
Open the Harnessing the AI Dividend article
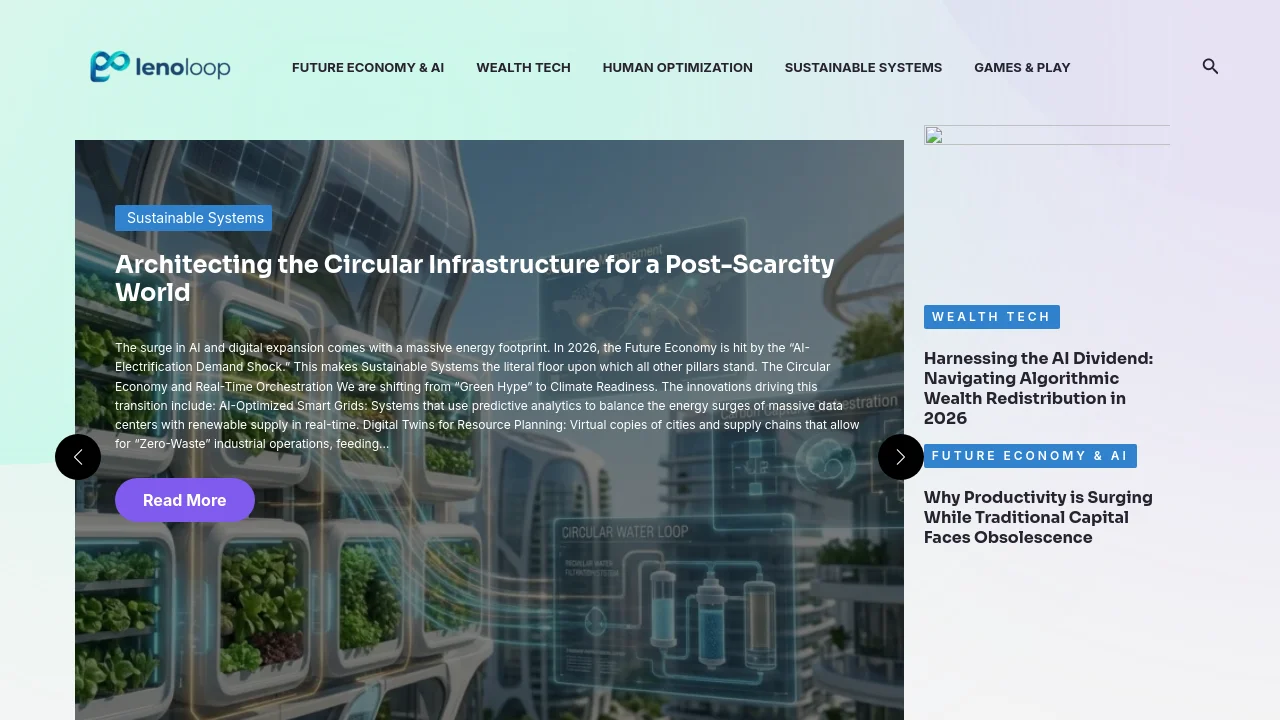point(1038,388)
